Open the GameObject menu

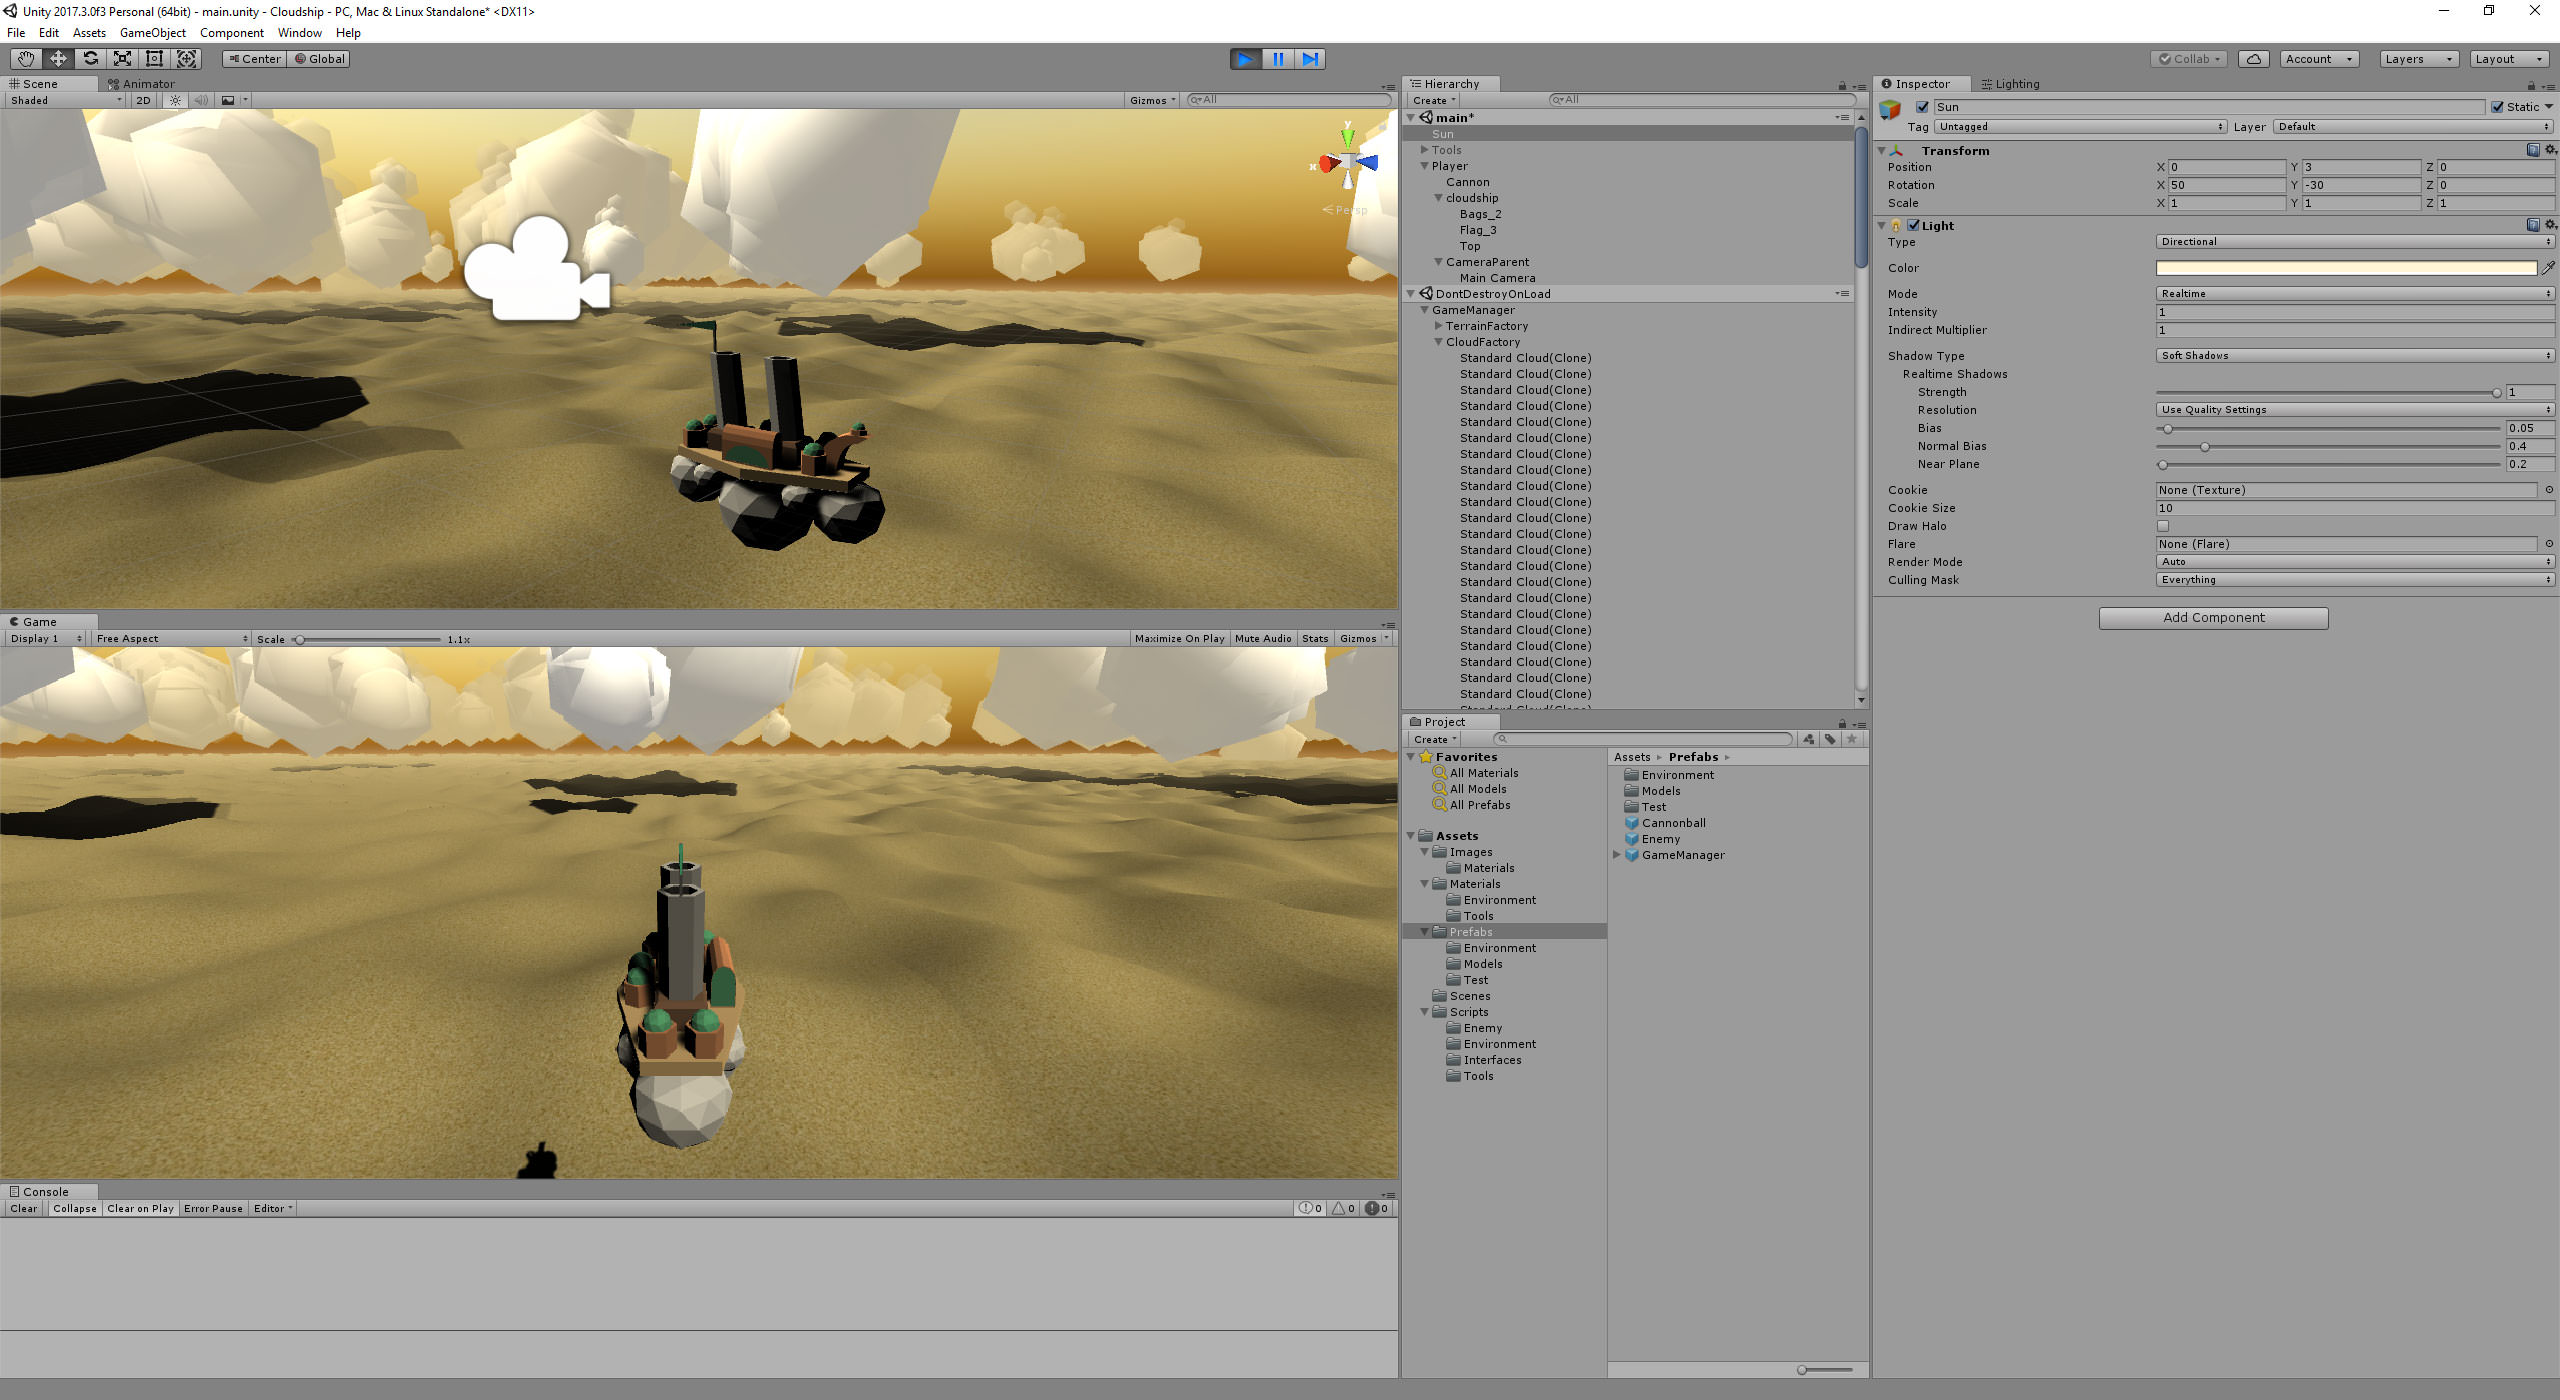click(x=153, y=33)
